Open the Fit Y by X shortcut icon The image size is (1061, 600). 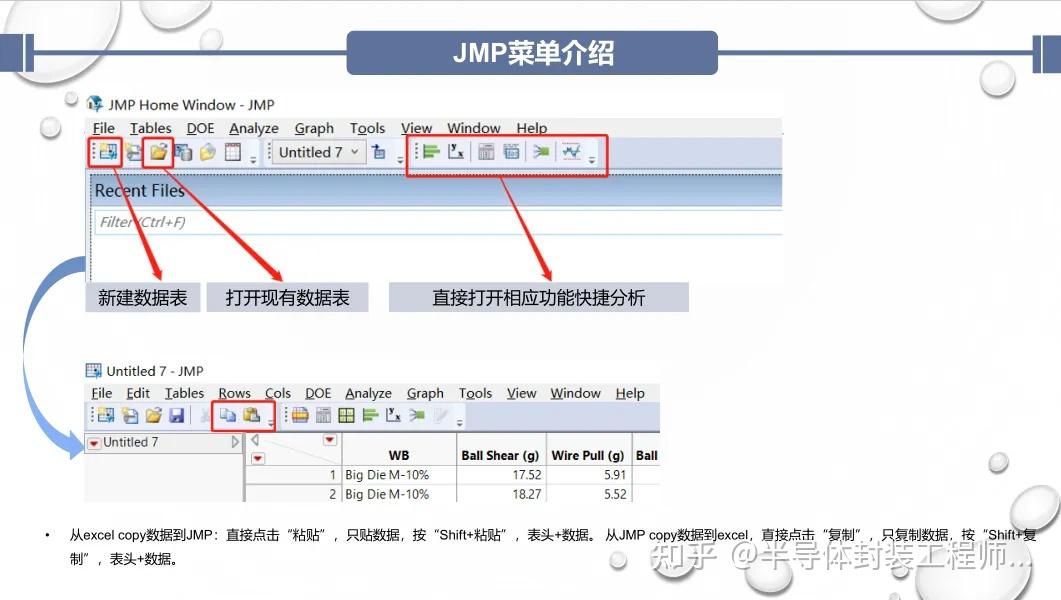pyautogui.click(x=456, y=152)
